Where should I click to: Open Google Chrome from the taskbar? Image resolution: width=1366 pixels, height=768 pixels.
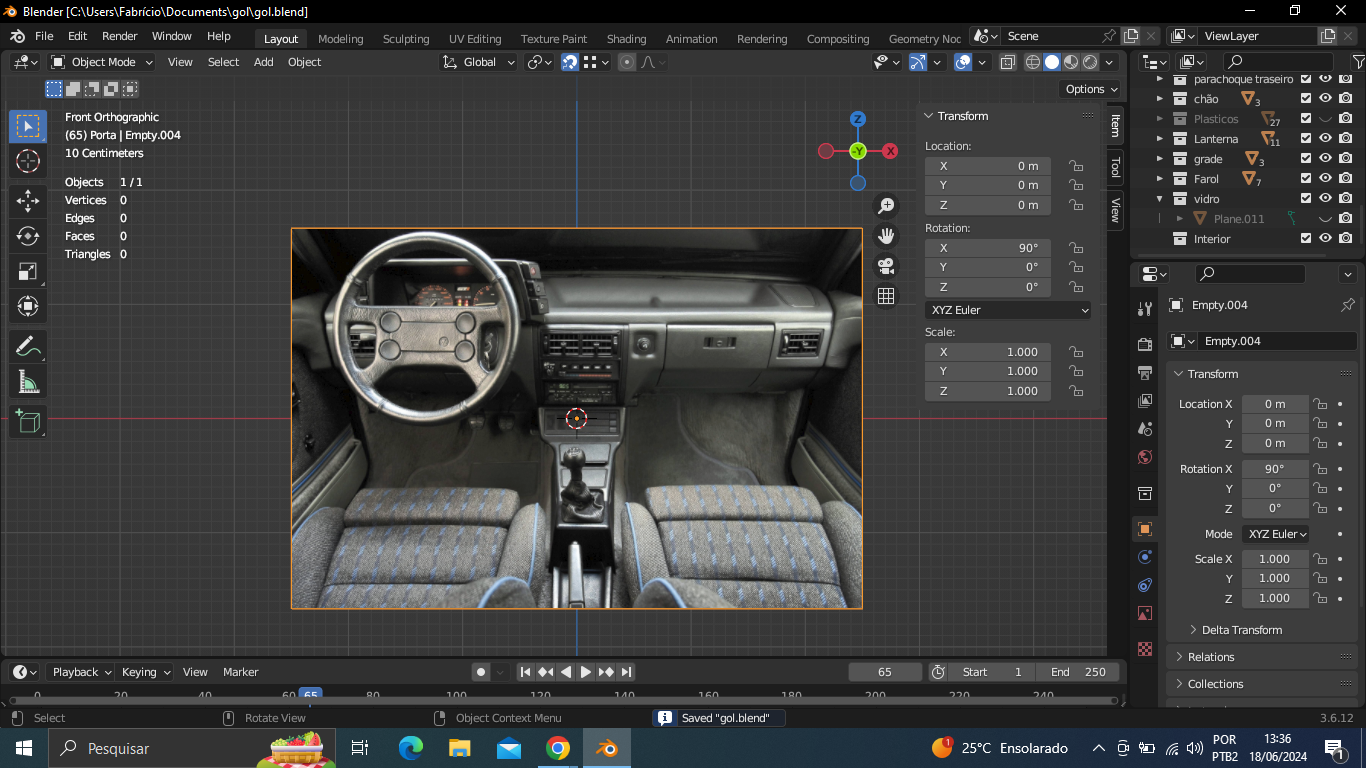(558, 748)
